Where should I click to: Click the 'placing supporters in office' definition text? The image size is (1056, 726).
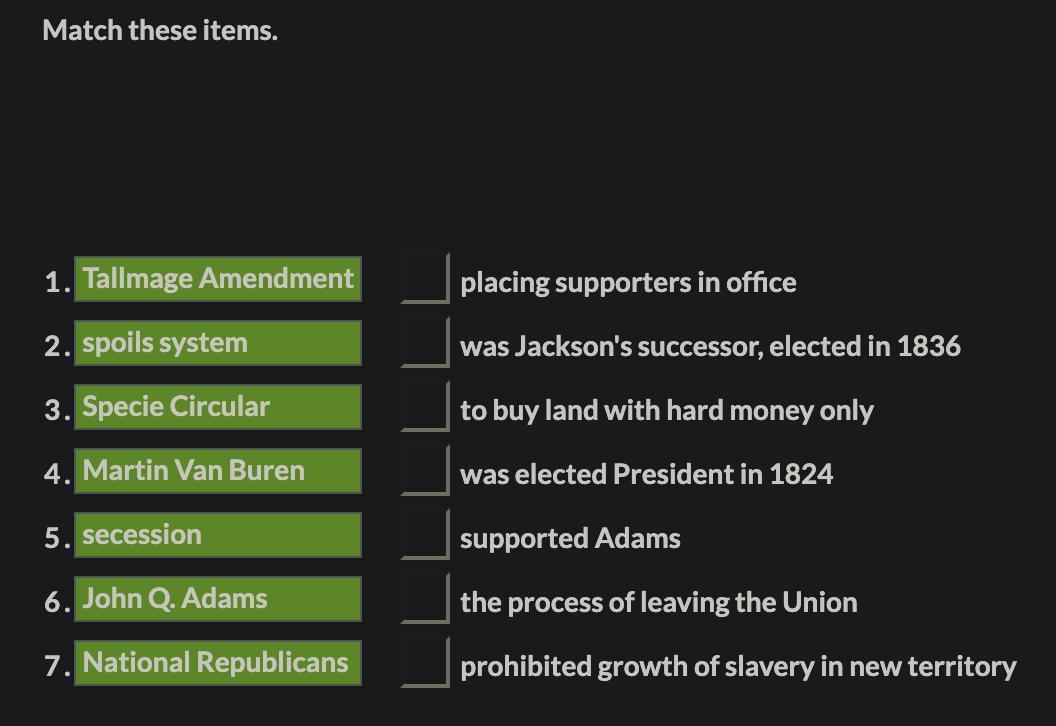point(628,283)
